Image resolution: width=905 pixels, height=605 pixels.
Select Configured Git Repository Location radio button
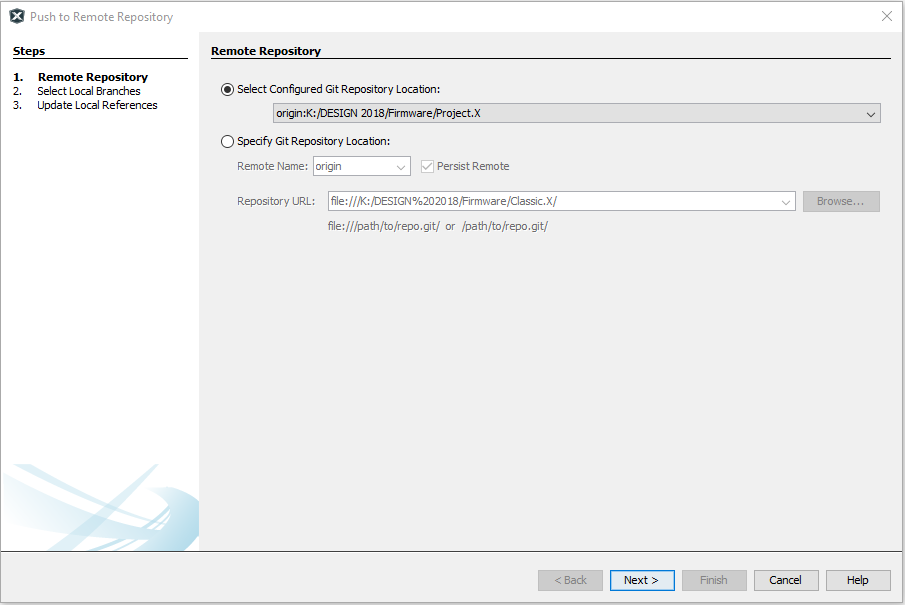(227, 89)
